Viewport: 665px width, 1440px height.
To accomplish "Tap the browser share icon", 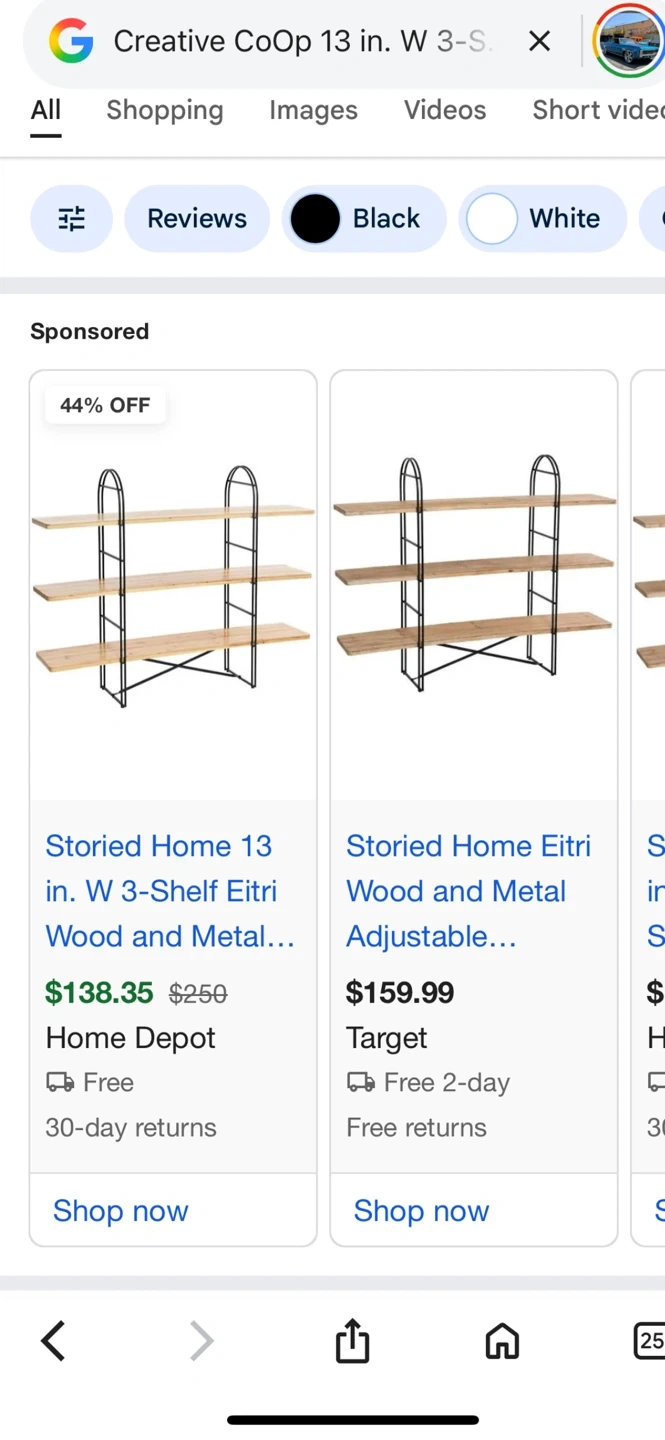I will coord(352,1341).
